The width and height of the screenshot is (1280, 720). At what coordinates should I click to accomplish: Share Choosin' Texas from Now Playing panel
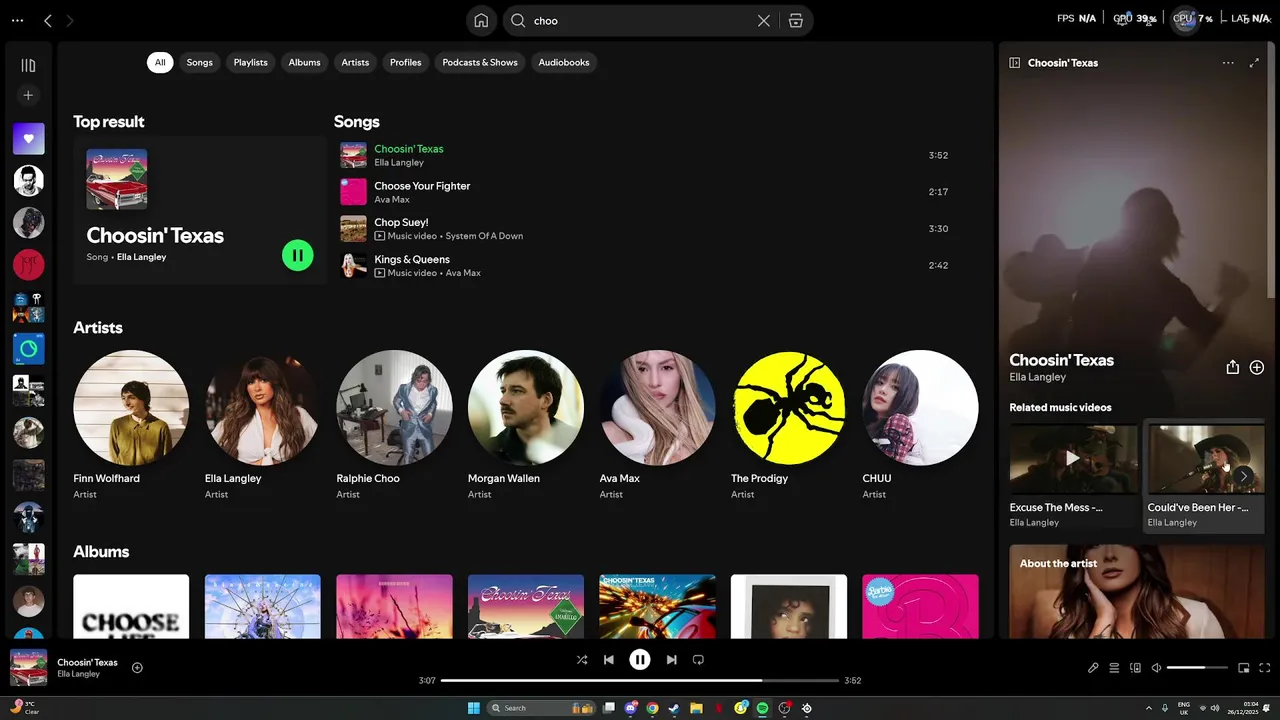[1233, 367]
